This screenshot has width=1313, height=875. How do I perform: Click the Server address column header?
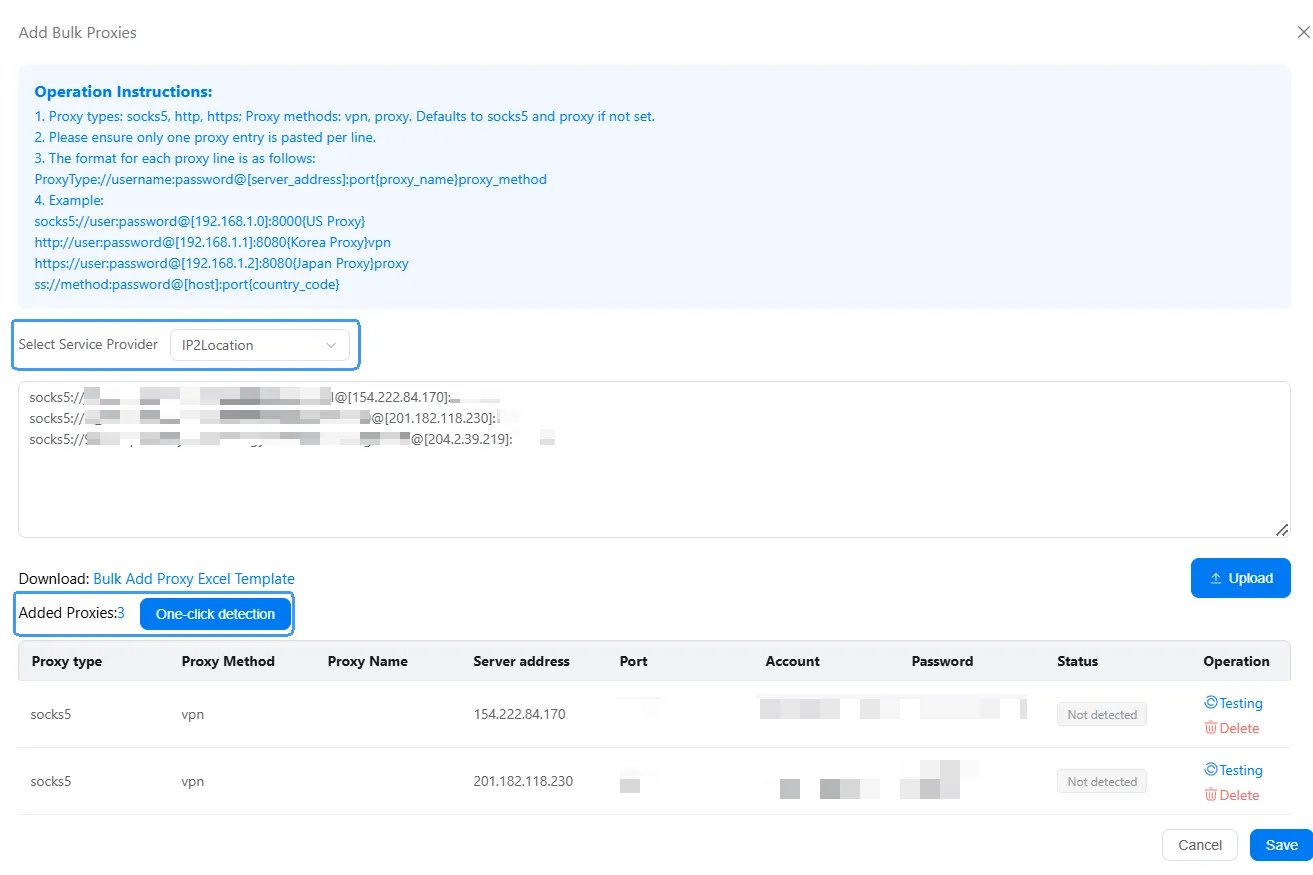[x=521, y=661]
